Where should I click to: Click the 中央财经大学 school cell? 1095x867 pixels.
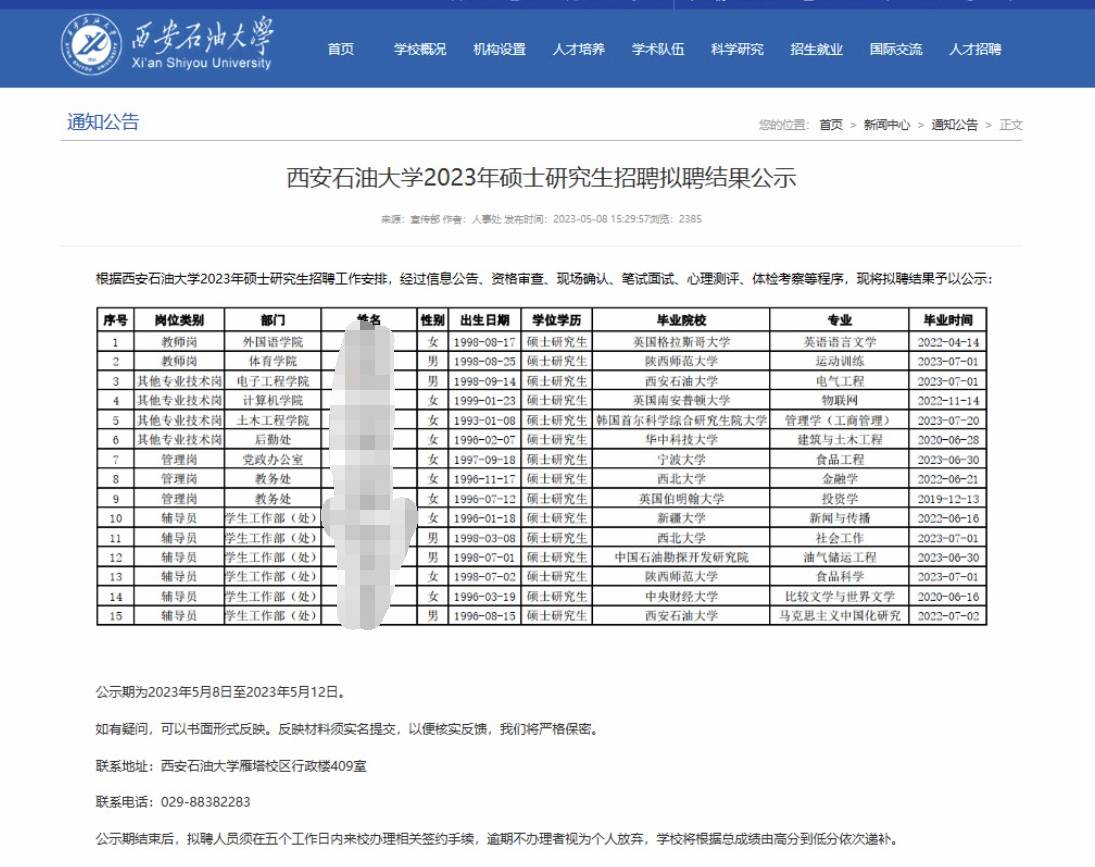point(681,596)
